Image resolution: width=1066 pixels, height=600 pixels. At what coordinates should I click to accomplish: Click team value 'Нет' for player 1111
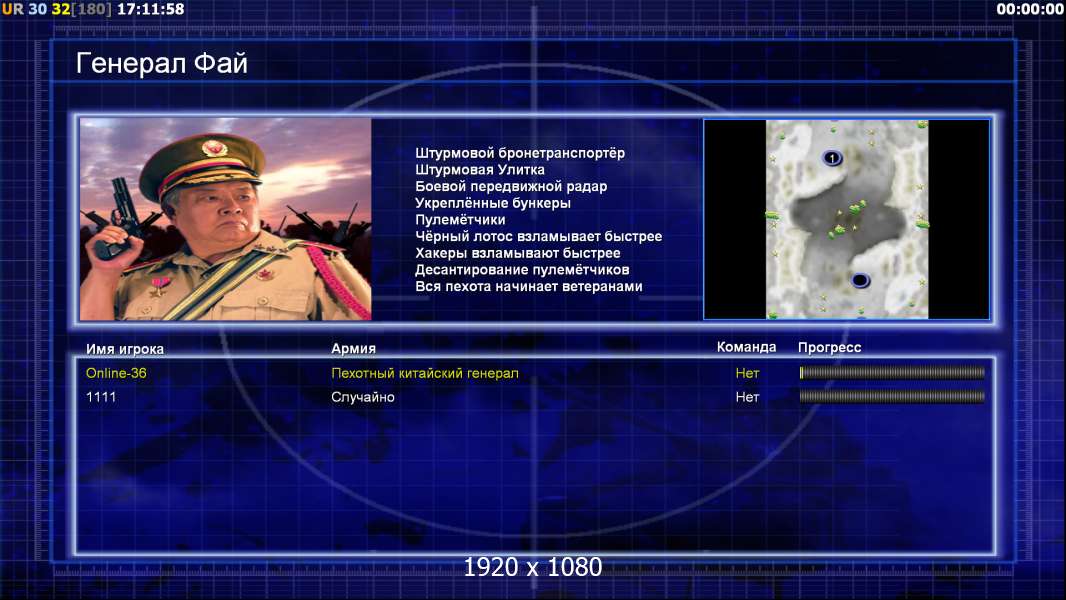point(747,397)
